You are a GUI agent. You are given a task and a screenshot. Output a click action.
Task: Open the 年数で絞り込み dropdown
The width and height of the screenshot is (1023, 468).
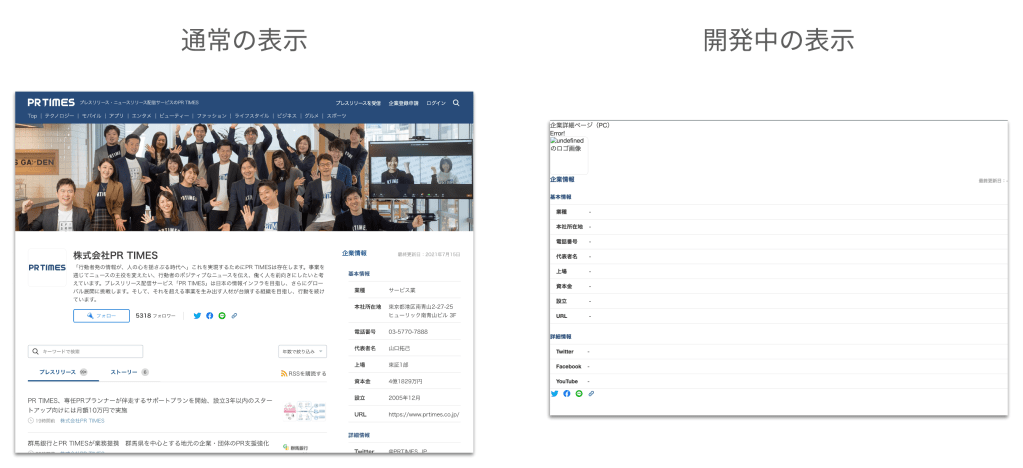point(303,352)
